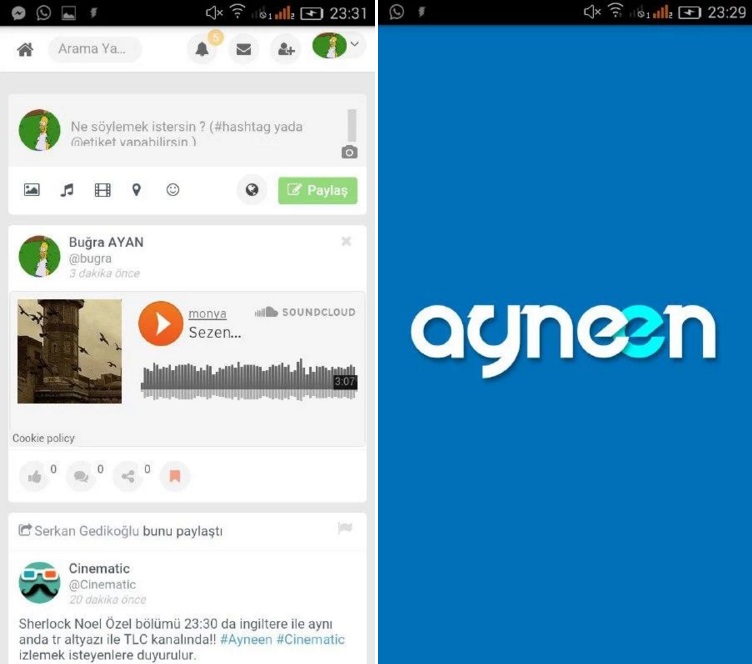Viewport: 752px width, 664px height.
Task: Tap the Messenger status bar icon
Action: pos(18,12)
